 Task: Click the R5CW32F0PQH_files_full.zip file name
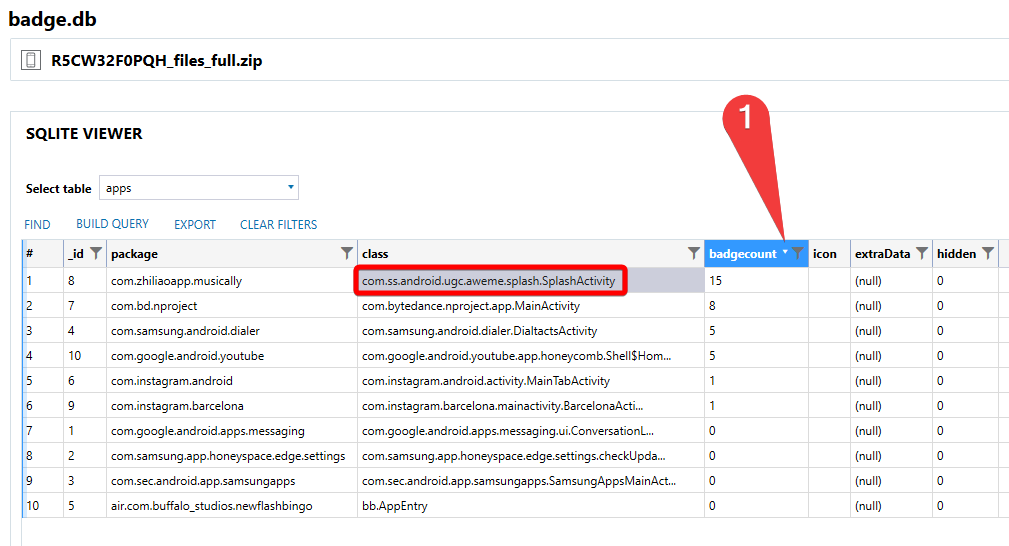pos(157,61)
